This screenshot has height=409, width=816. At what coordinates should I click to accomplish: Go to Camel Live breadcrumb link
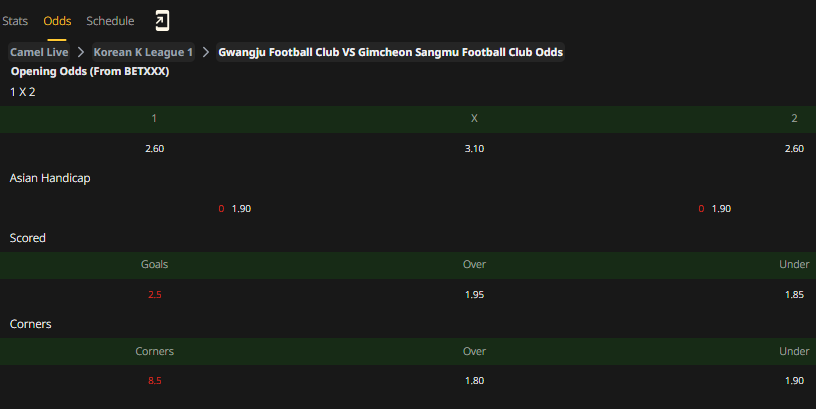39,52
